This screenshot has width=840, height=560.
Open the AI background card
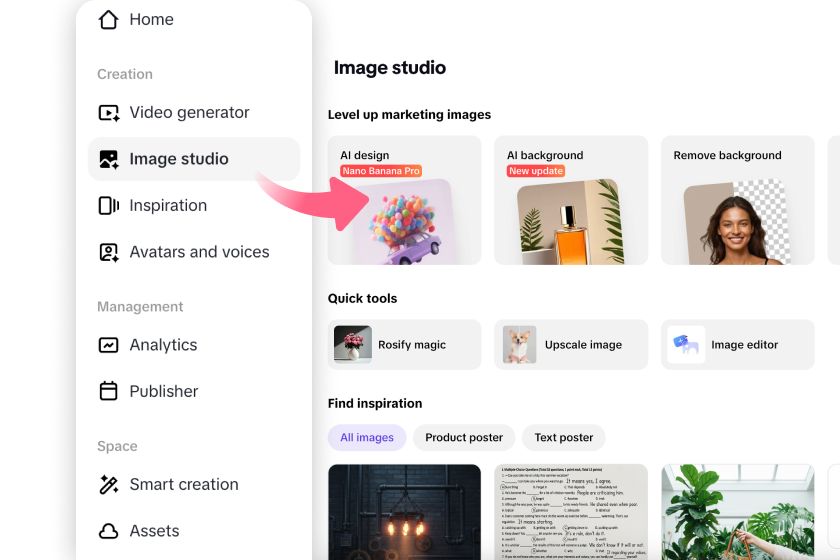click(571, 200)
